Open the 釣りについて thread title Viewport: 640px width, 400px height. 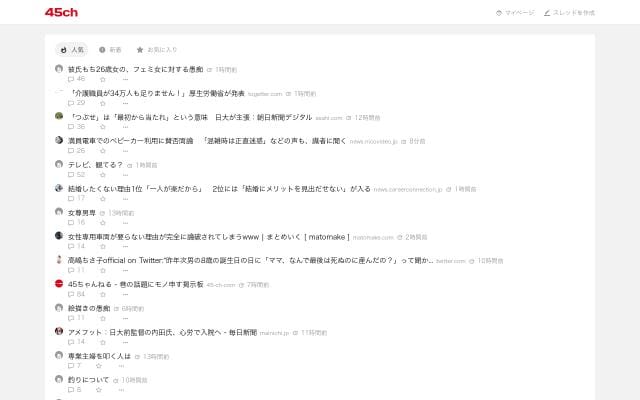coord(88,380)
